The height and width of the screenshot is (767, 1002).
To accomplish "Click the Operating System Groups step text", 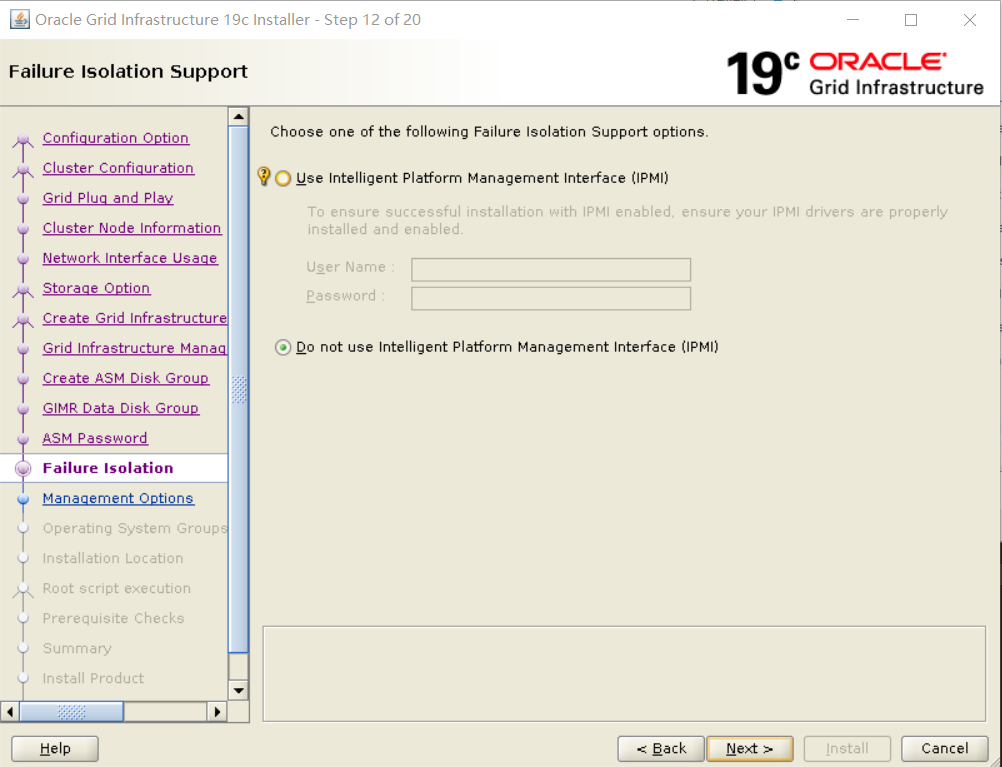I will pyautogui.click(x=135, y=529).
